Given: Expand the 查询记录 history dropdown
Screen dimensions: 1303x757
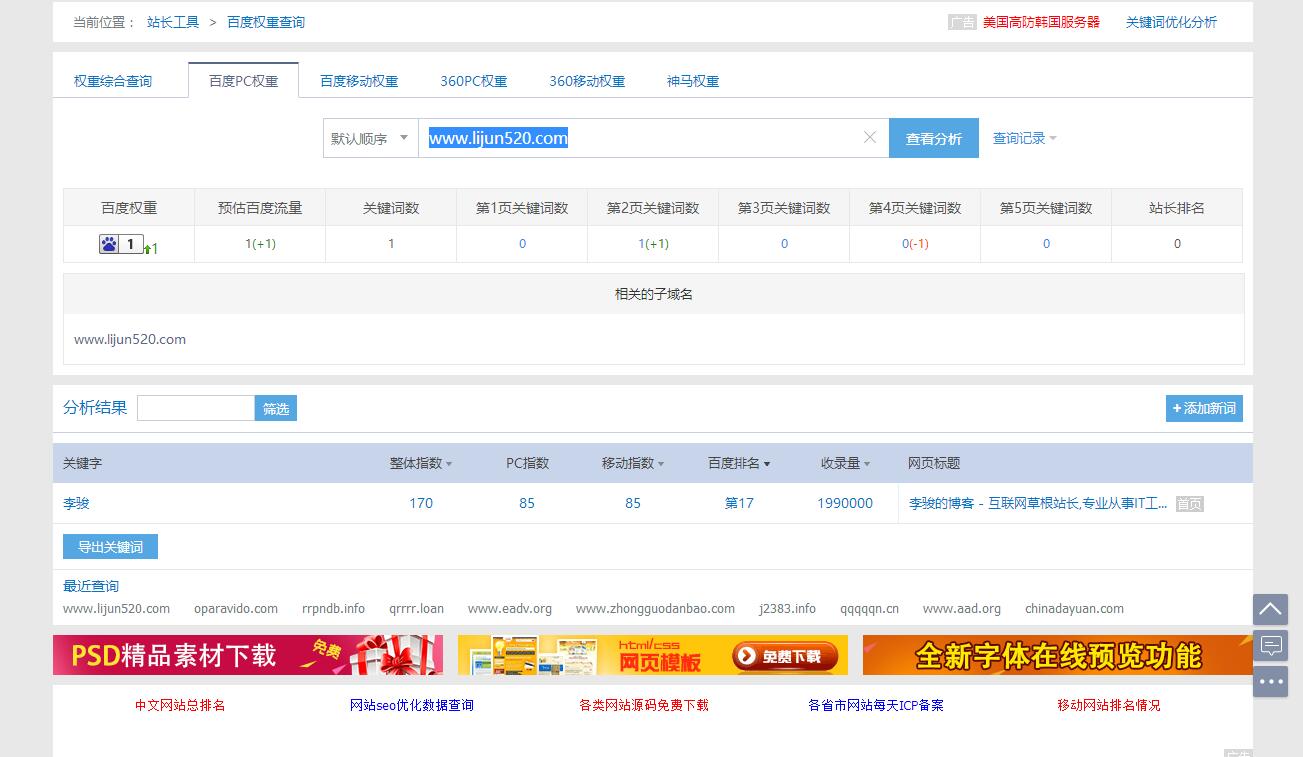Looking at the screenshot, I should coord(1024,138).
